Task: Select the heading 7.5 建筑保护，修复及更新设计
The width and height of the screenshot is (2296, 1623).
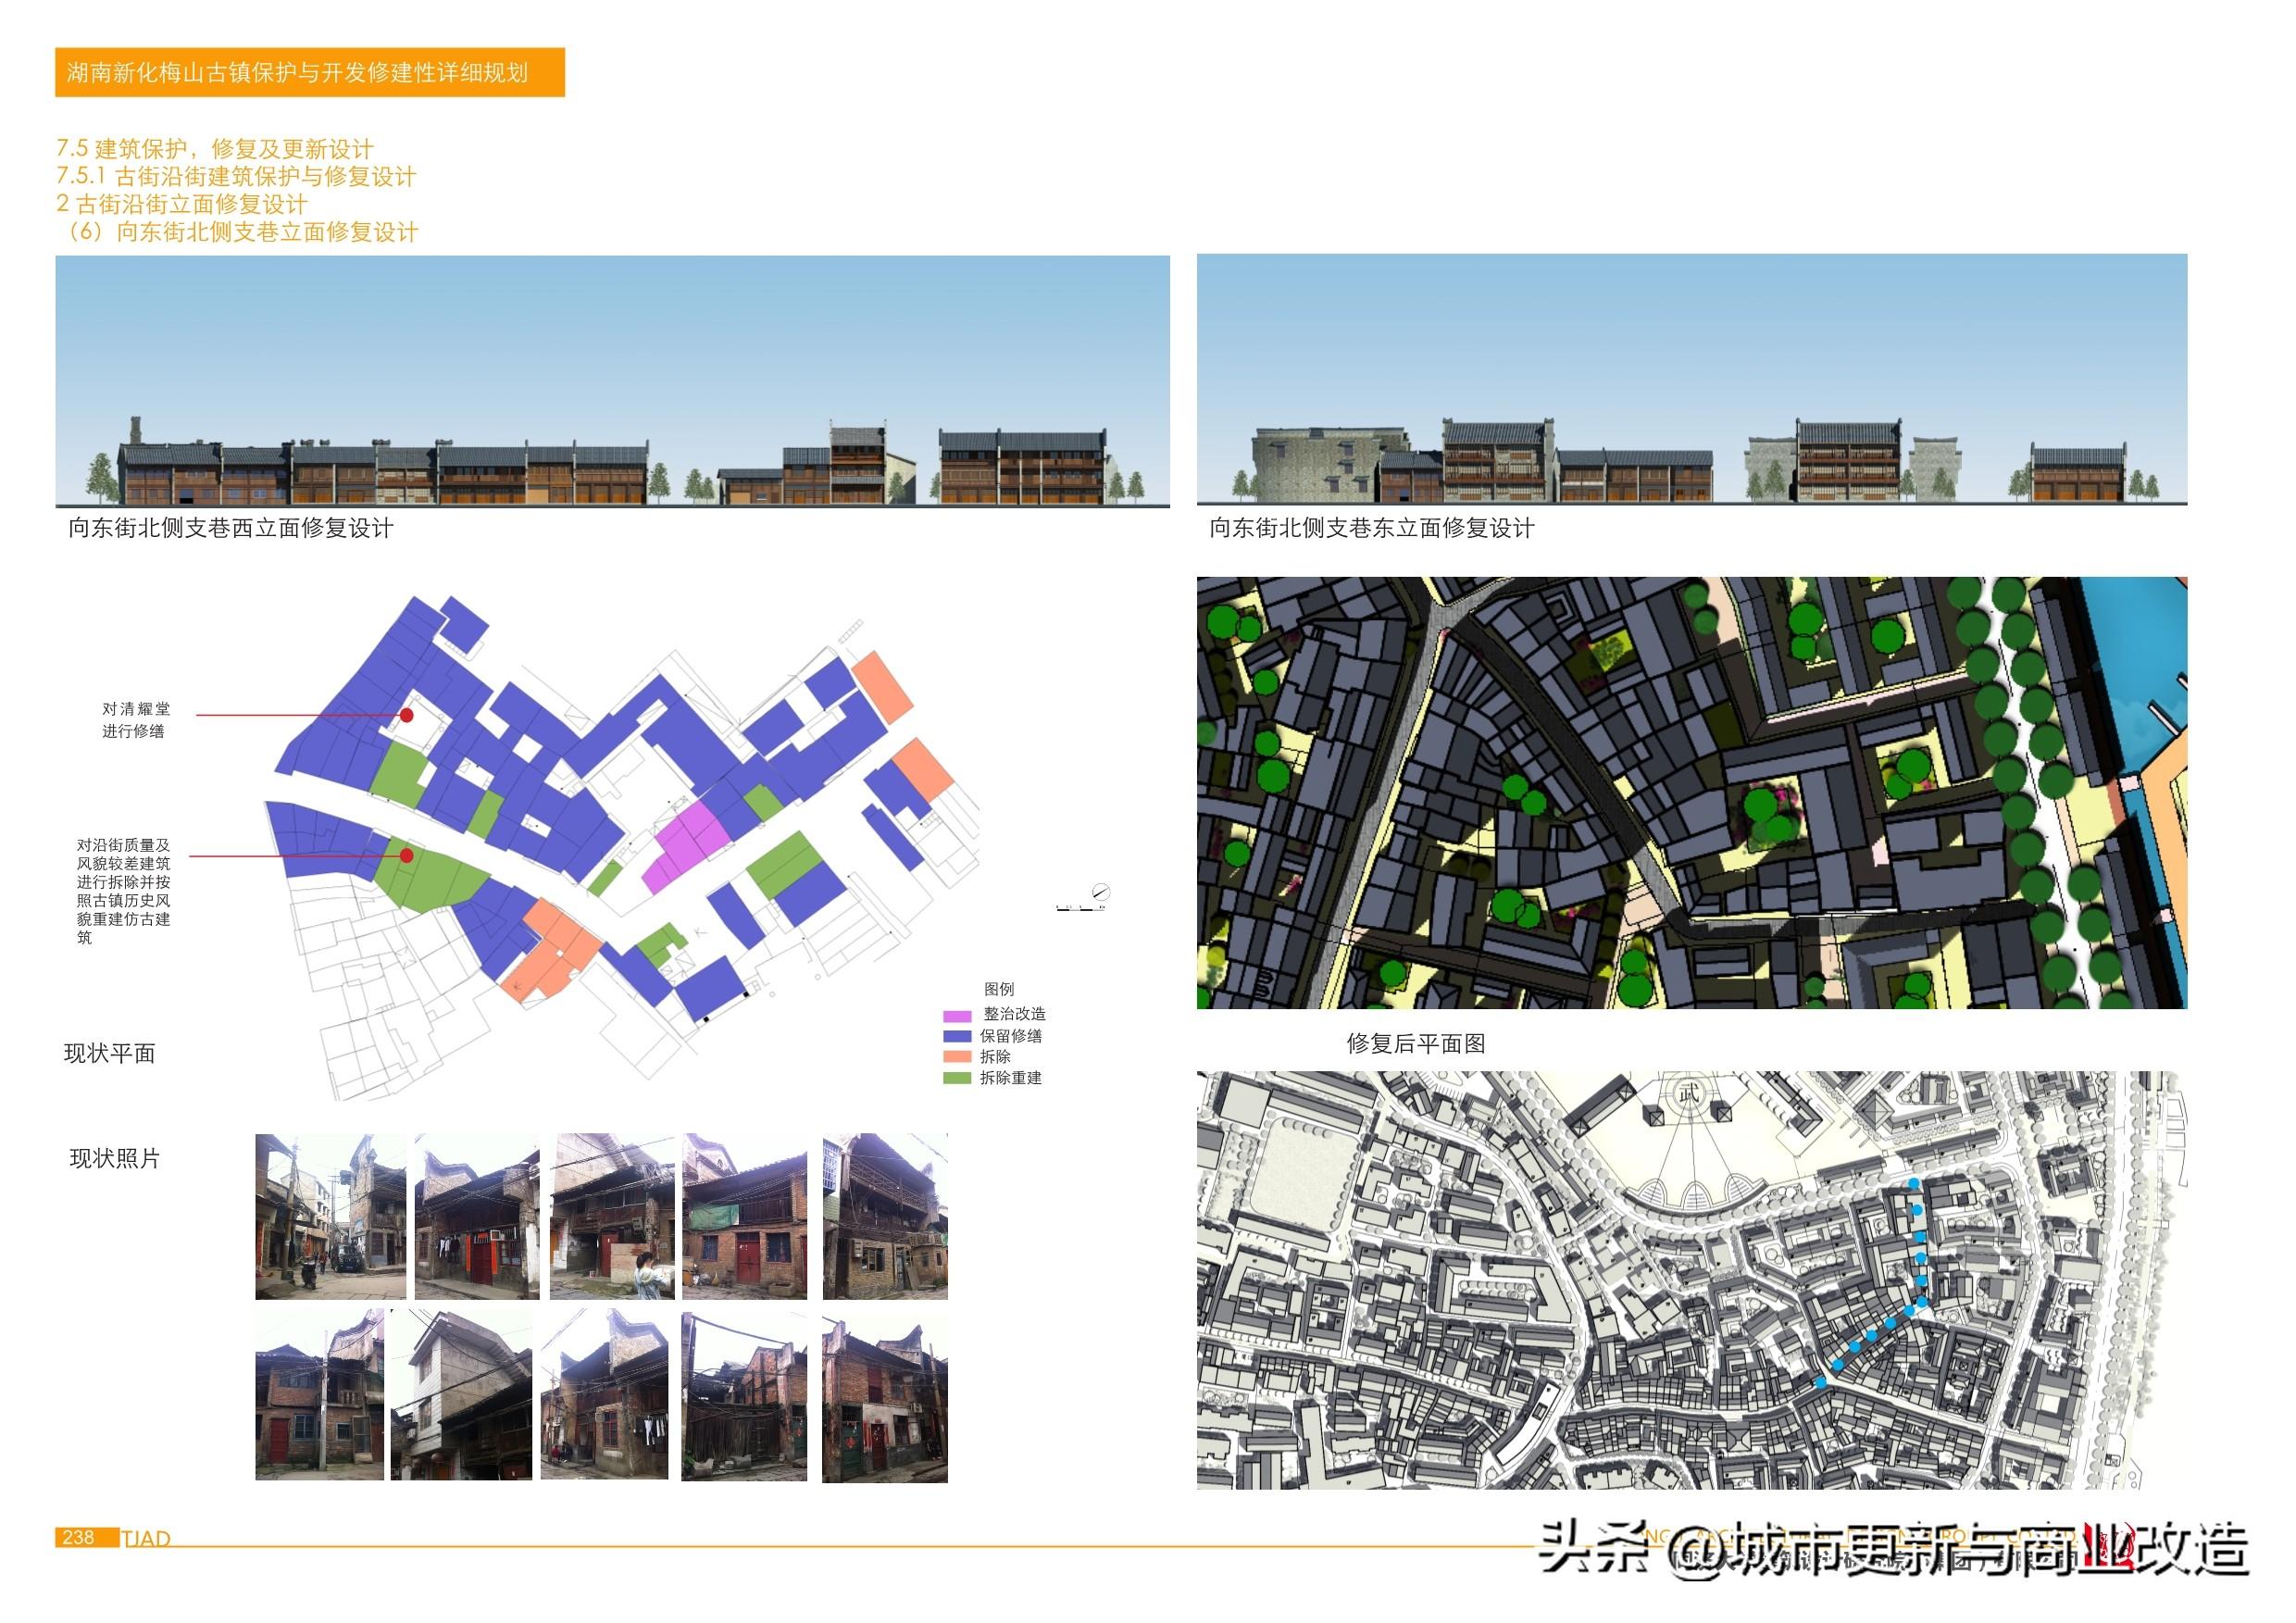Action: point(215,149)
